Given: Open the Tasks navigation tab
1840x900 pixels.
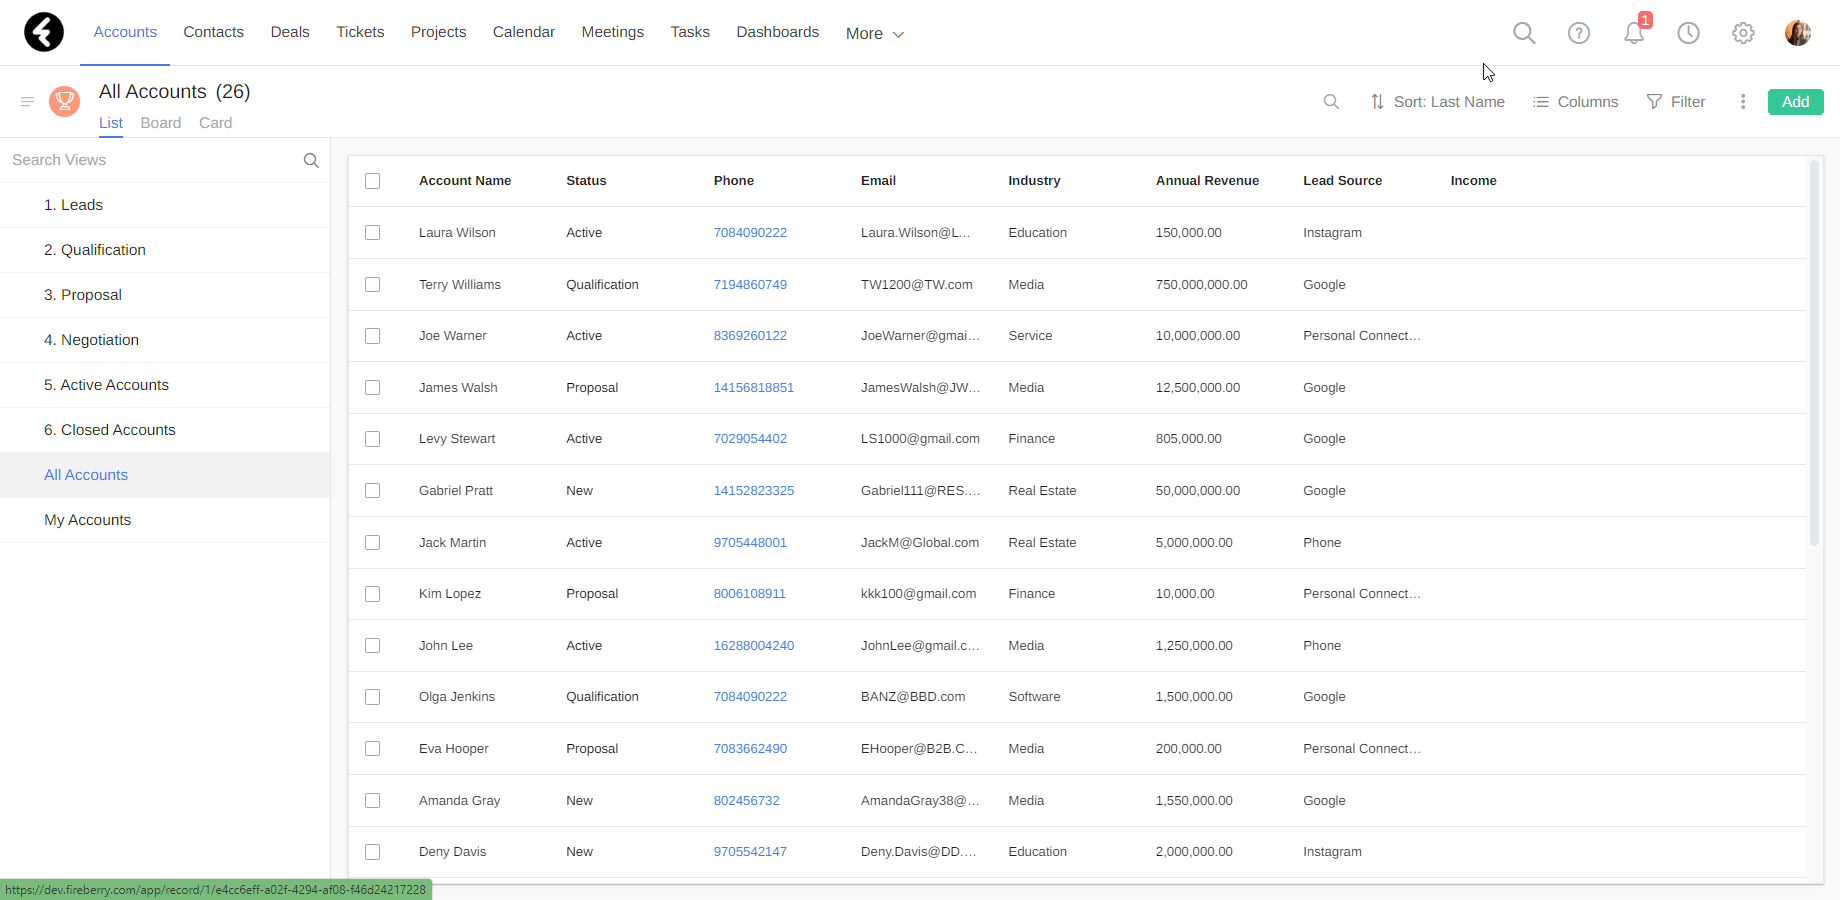Looking at the screenshot, I should tap(690, 32).
